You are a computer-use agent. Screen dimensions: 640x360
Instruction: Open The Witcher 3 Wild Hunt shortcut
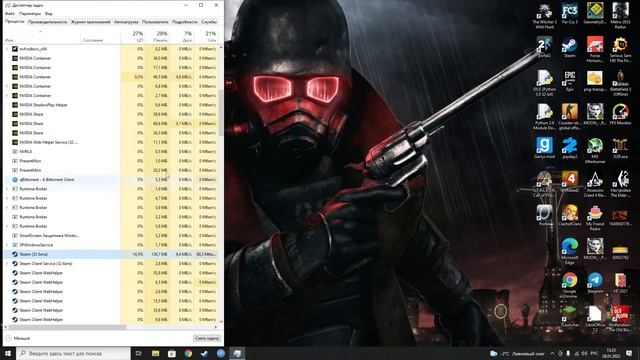544,16
